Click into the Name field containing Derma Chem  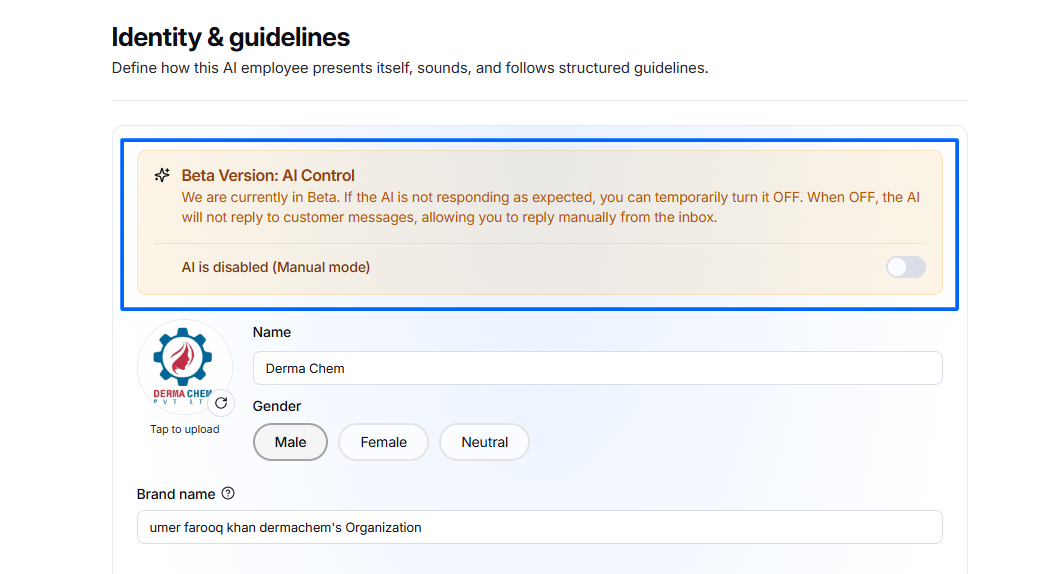(x=597, y=369)
